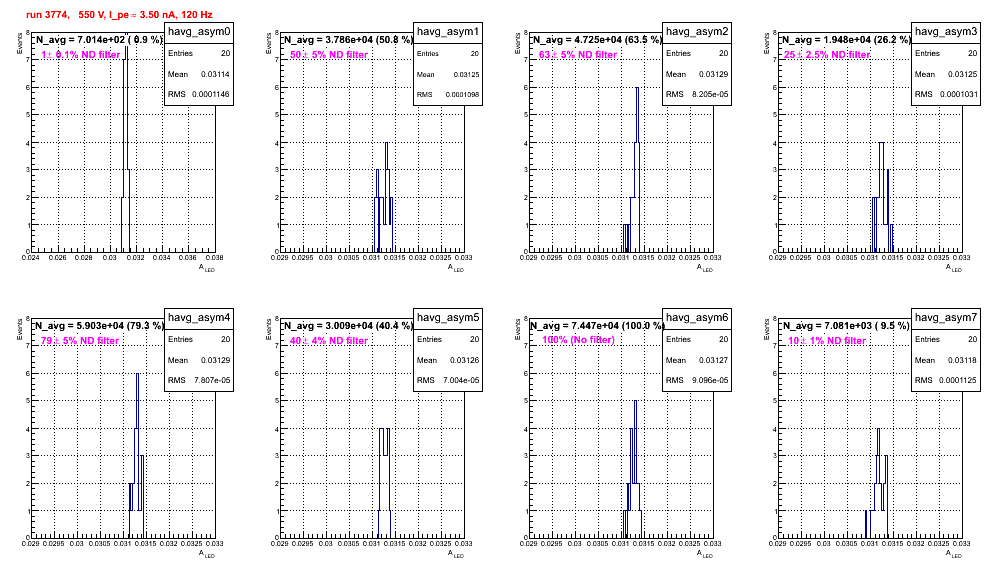Click RMS 0.0001125 in havg_asym7 stats
Viewport: 996px width, 572px height.
946,380
